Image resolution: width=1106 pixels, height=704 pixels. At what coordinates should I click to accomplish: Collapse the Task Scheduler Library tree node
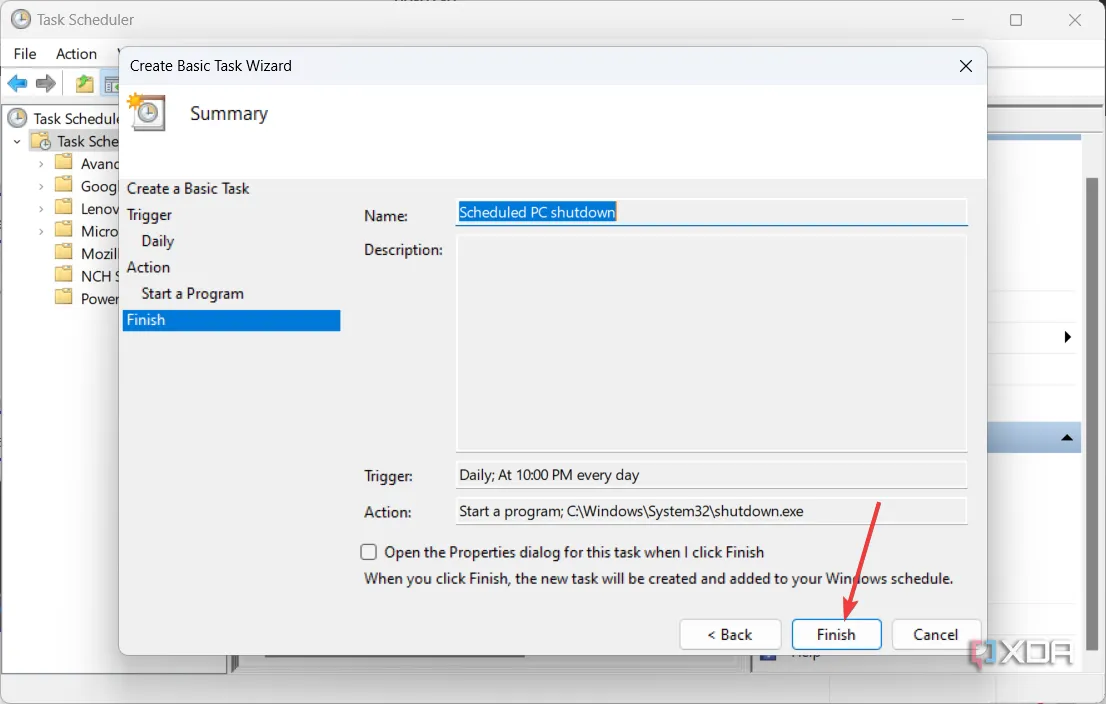[x=17, y=142]
